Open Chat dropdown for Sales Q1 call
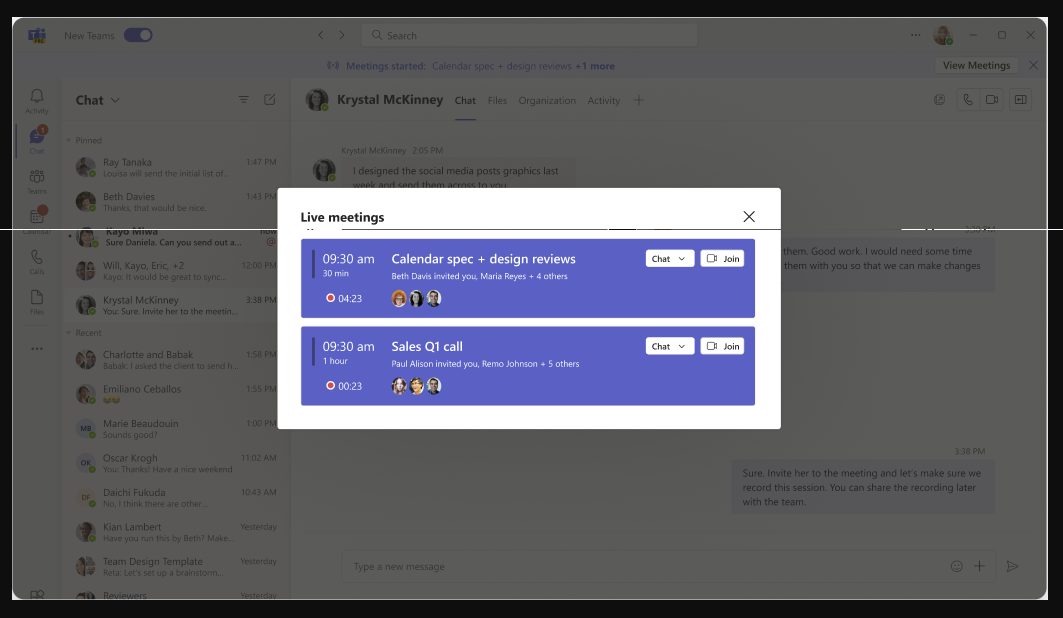Image resolution: width=1063 pixels, height=618 pixels. tap(670, 346)
